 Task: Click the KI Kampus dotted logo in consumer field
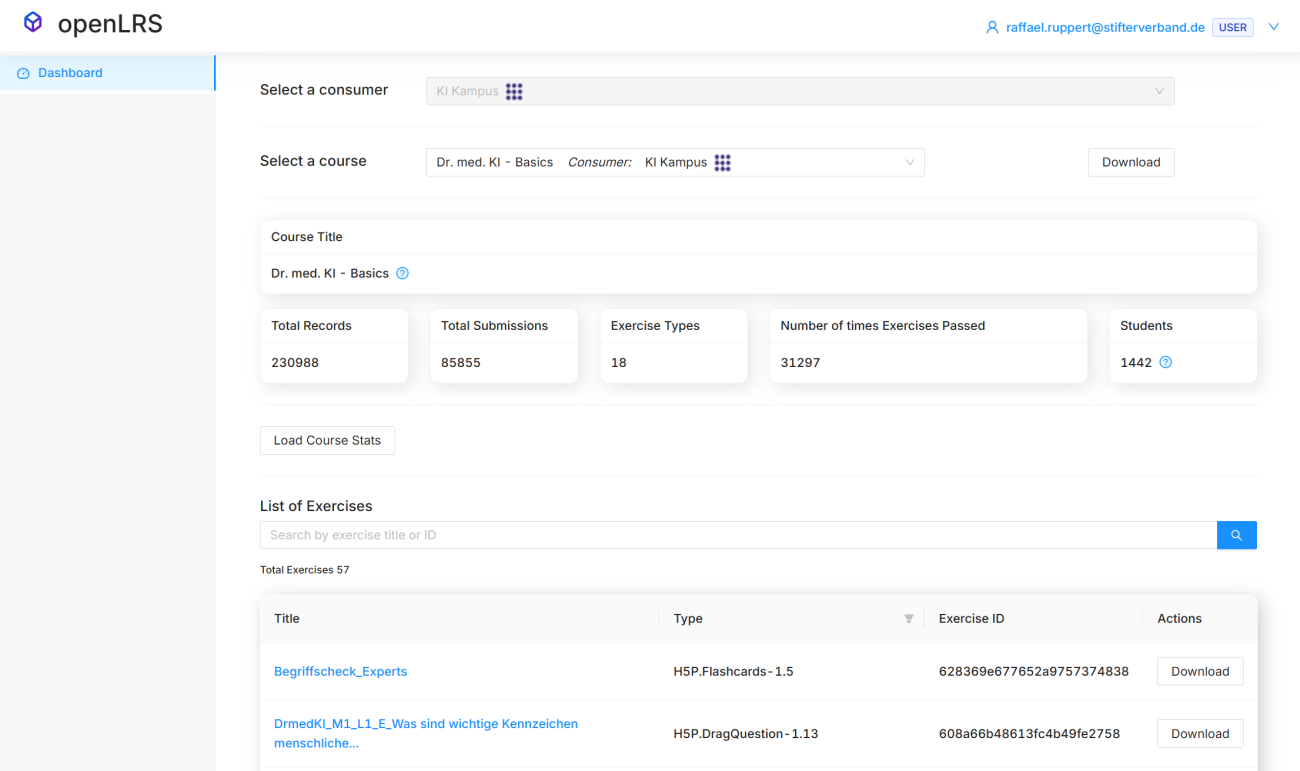coord(514,91)
